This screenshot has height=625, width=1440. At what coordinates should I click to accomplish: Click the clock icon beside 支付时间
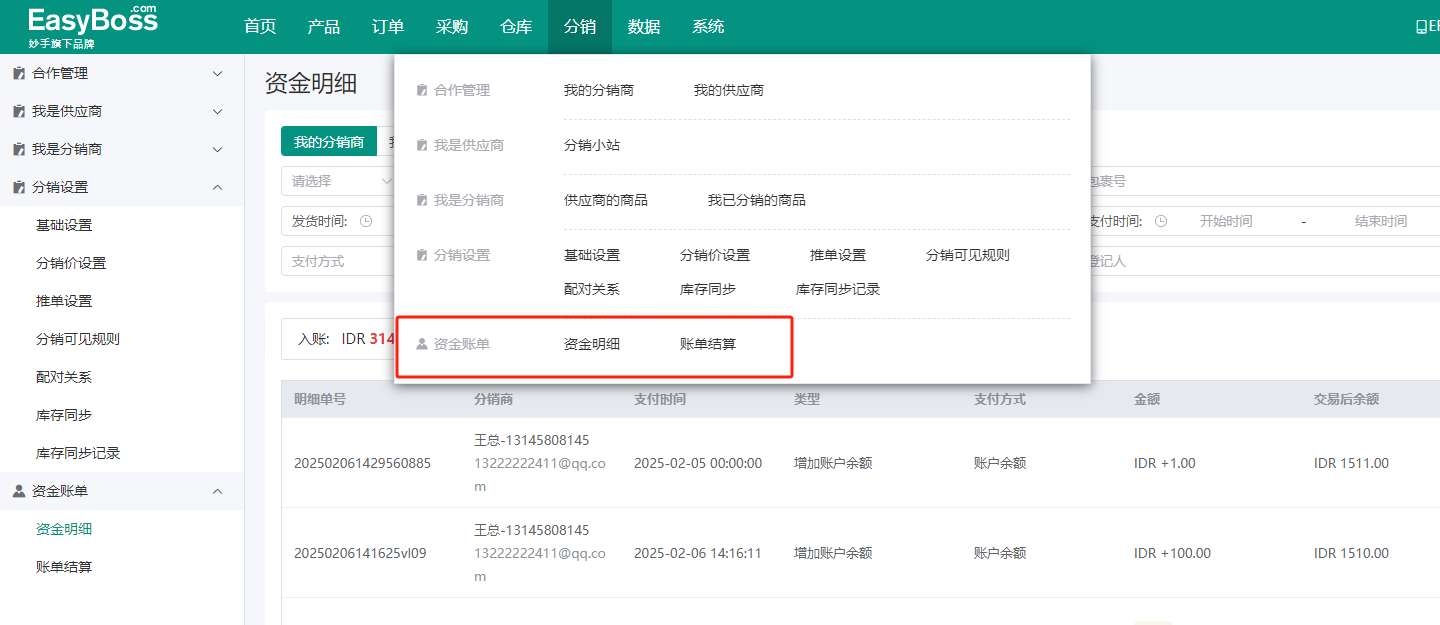(x=1160, y=221)
